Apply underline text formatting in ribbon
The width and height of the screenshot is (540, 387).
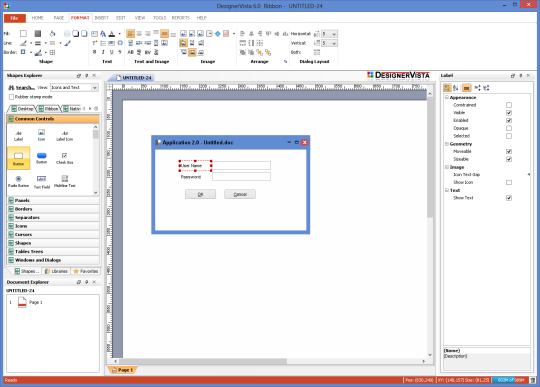coord(111,52)
